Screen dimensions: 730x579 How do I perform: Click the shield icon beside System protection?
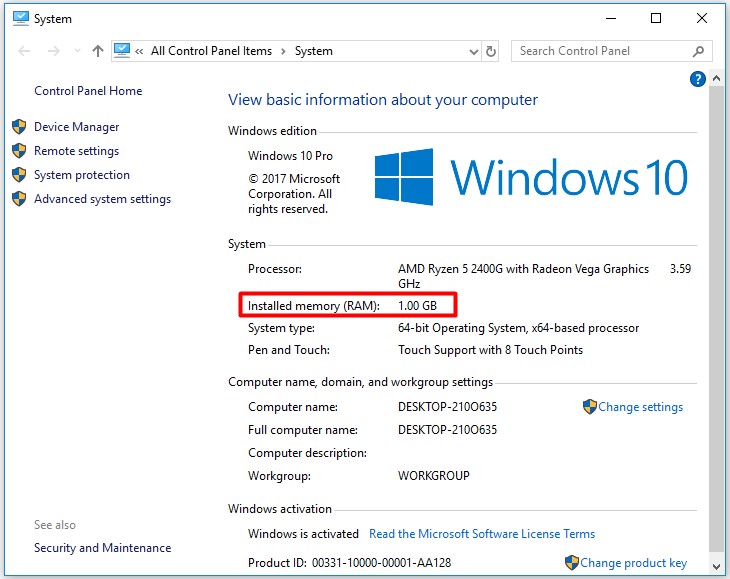point(19,175)
